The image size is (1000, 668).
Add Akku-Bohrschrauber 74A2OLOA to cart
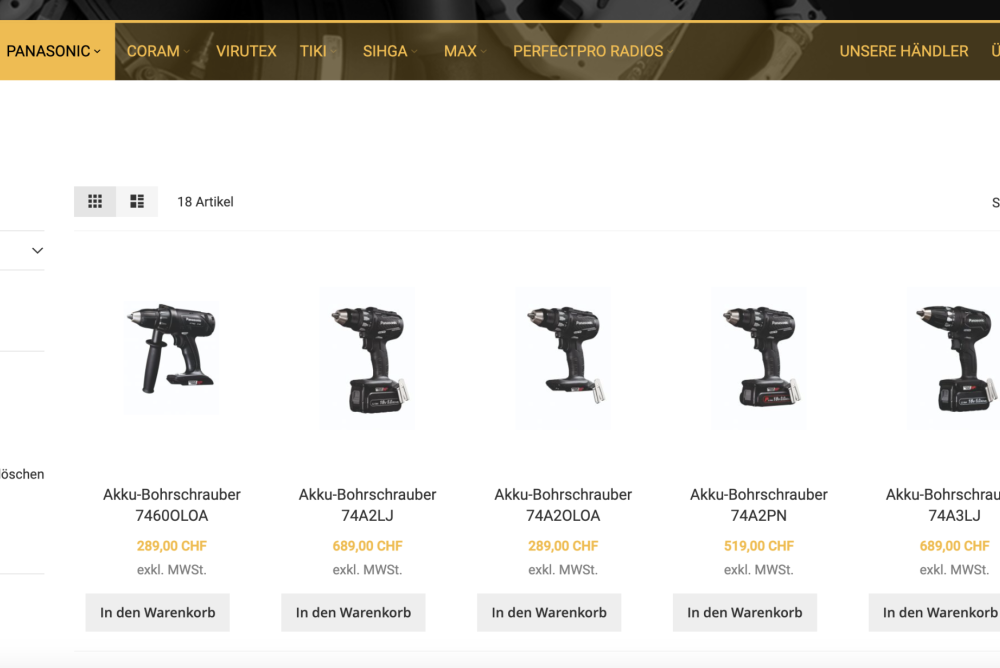click(549, 612)
